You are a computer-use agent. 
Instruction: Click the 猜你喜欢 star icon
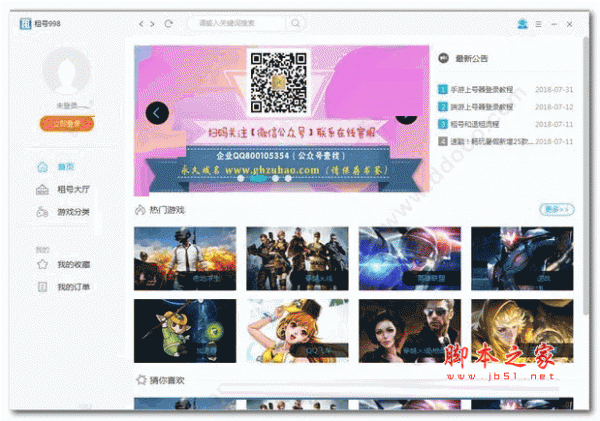point(141,380)
